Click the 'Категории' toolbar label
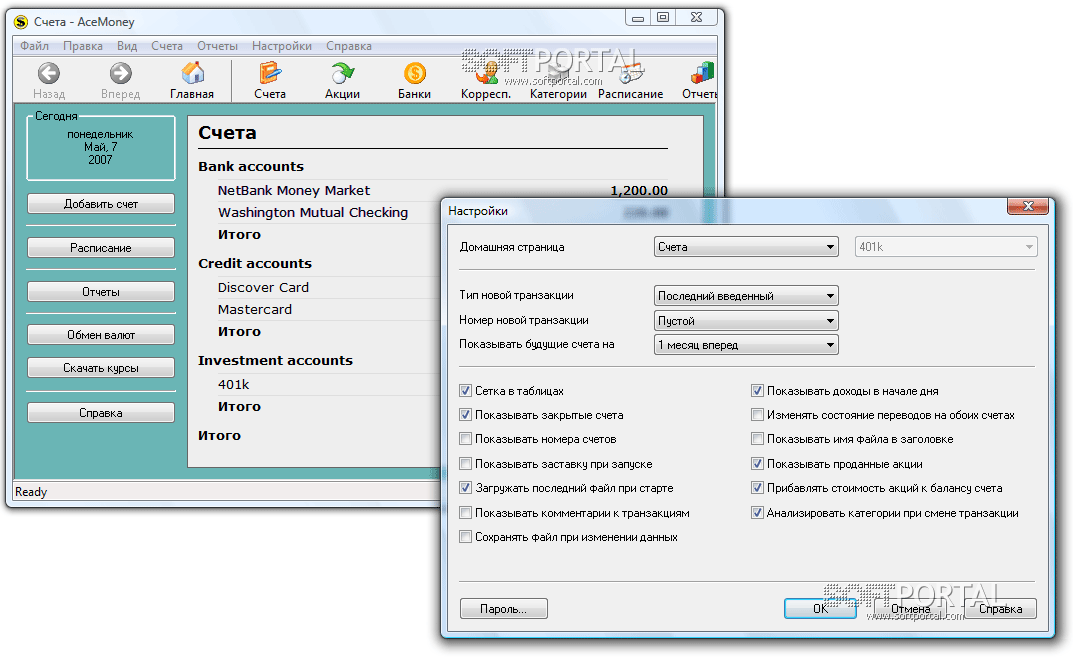This screenshot has height=659, width=1073. (558, 94)
